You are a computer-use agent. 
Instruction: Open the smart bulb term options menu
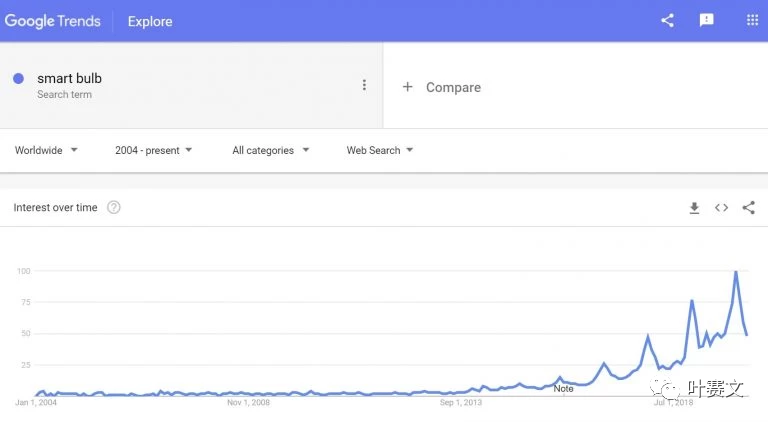point(364,85)
